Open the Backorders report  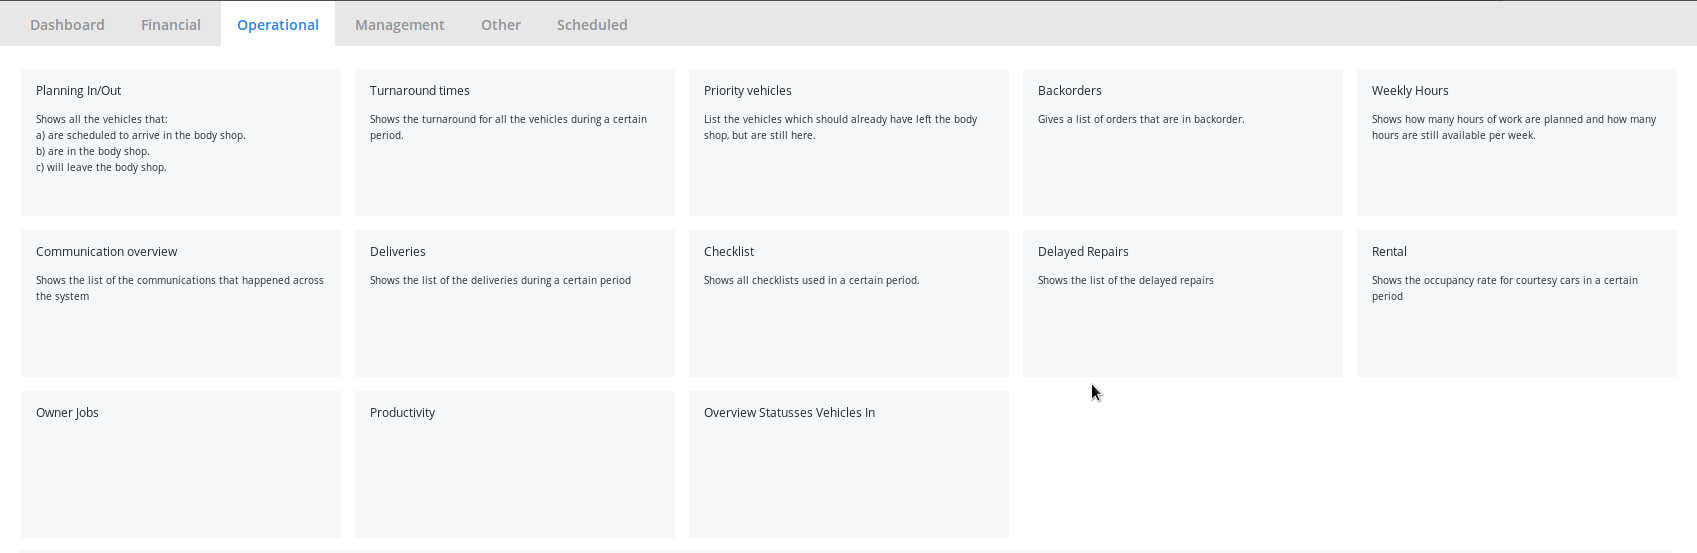tap(1183, 142)
